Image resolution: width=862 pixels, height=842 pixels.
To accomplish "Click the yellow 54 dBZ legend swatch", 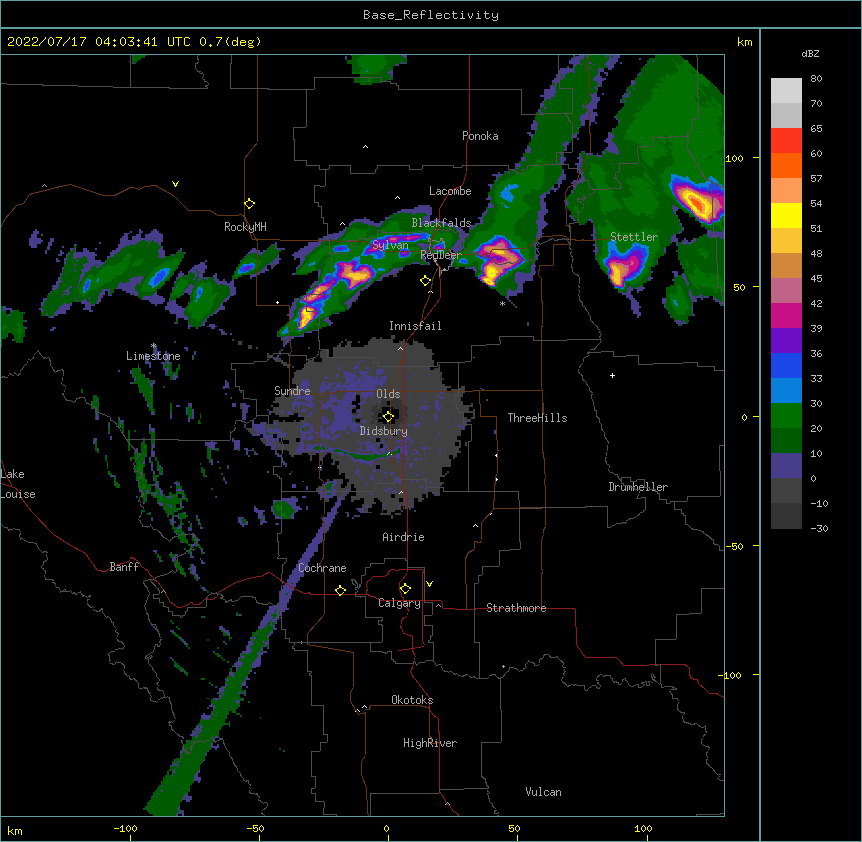I will coord(786,215).
